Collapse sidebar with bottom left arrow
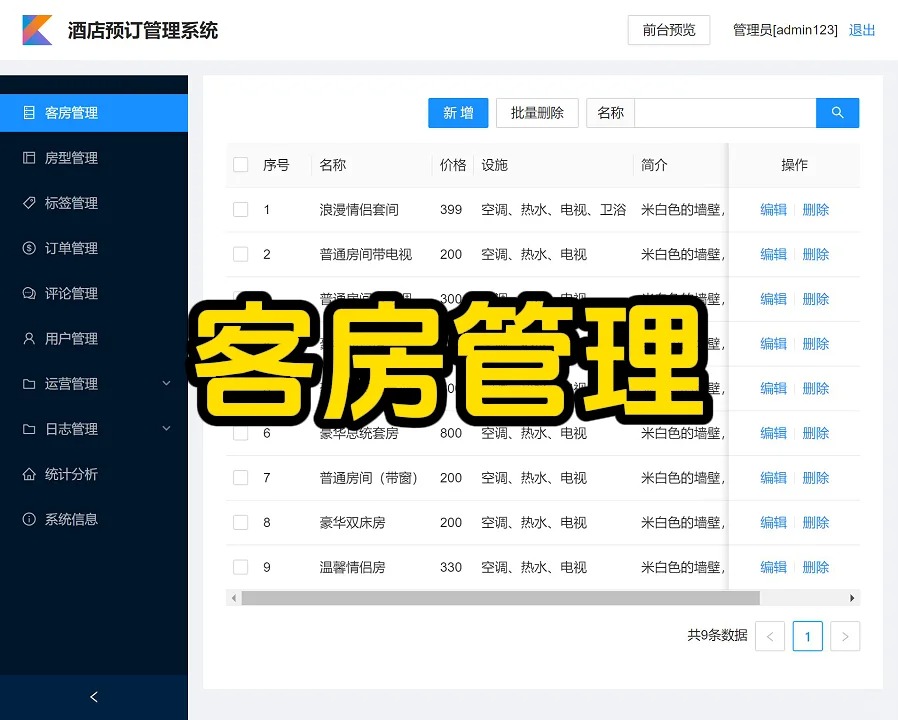 94,697
